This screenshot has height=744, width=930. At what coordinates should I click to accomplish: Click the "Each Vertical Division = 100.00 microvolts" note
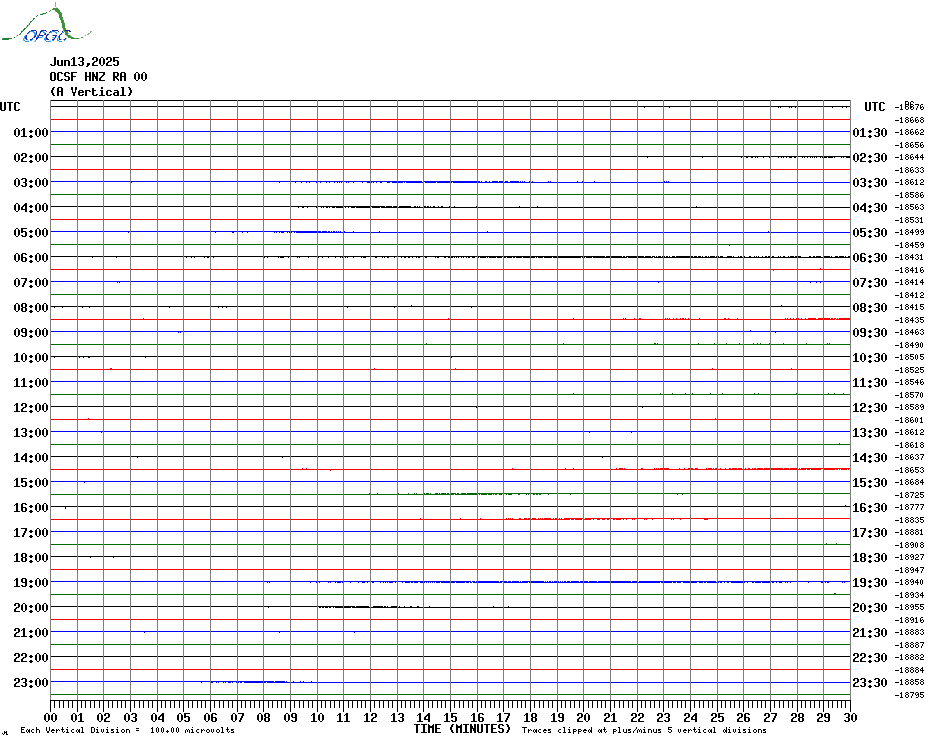pyautogui.click(x=127, y=730)
